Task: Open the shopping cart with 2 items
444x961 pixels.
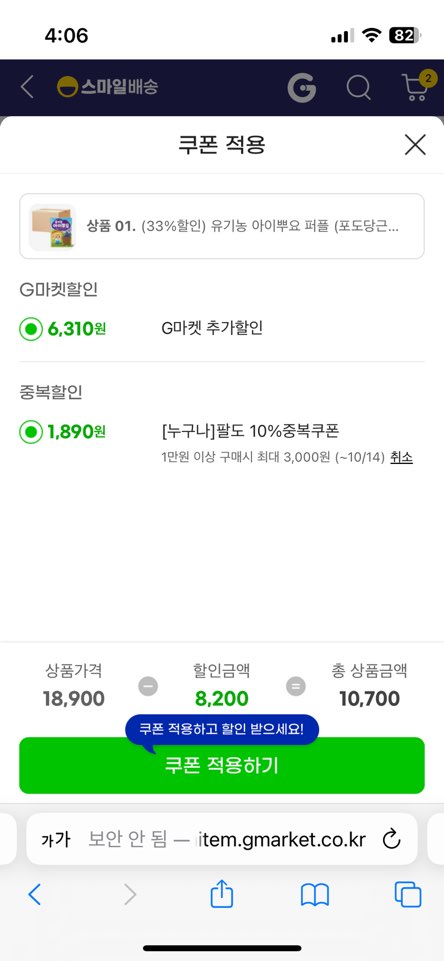Action: (418, 86)
